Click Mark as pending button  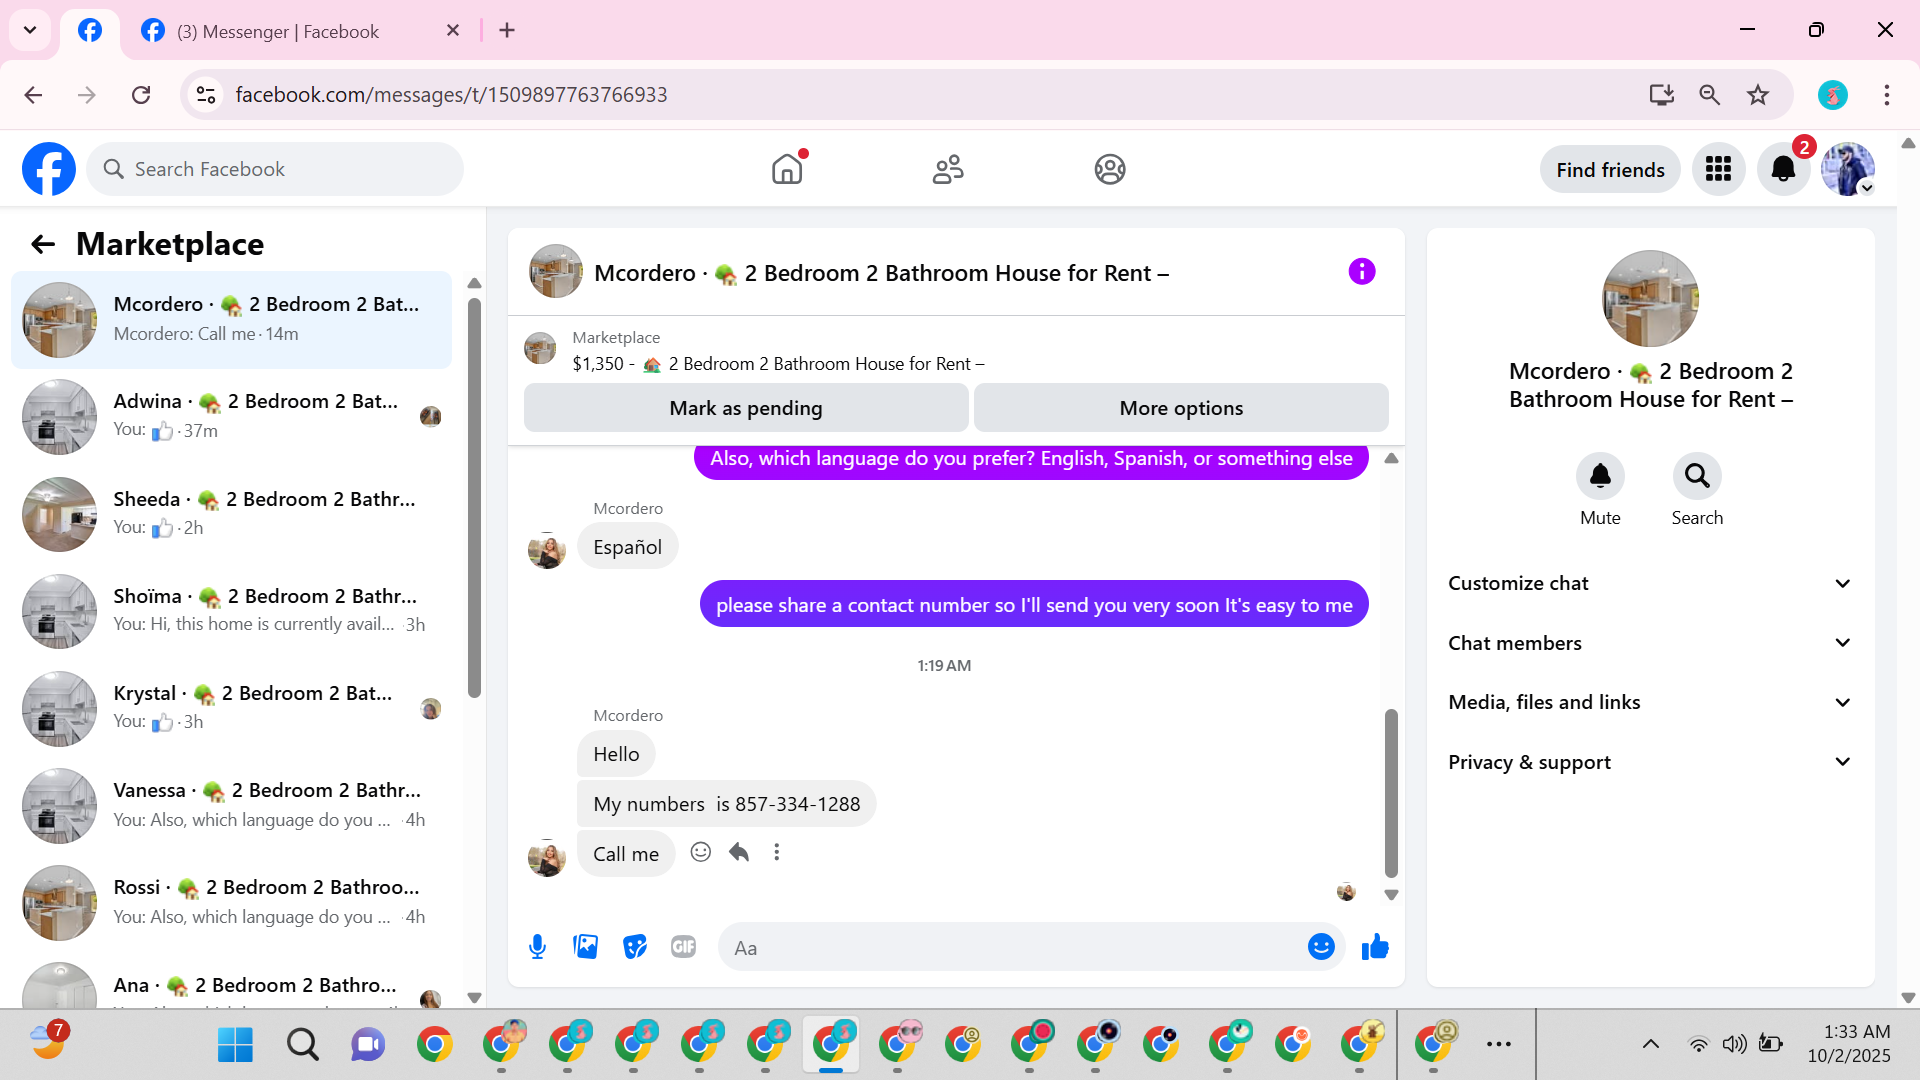pyautogui.click(x=746, y=408)
